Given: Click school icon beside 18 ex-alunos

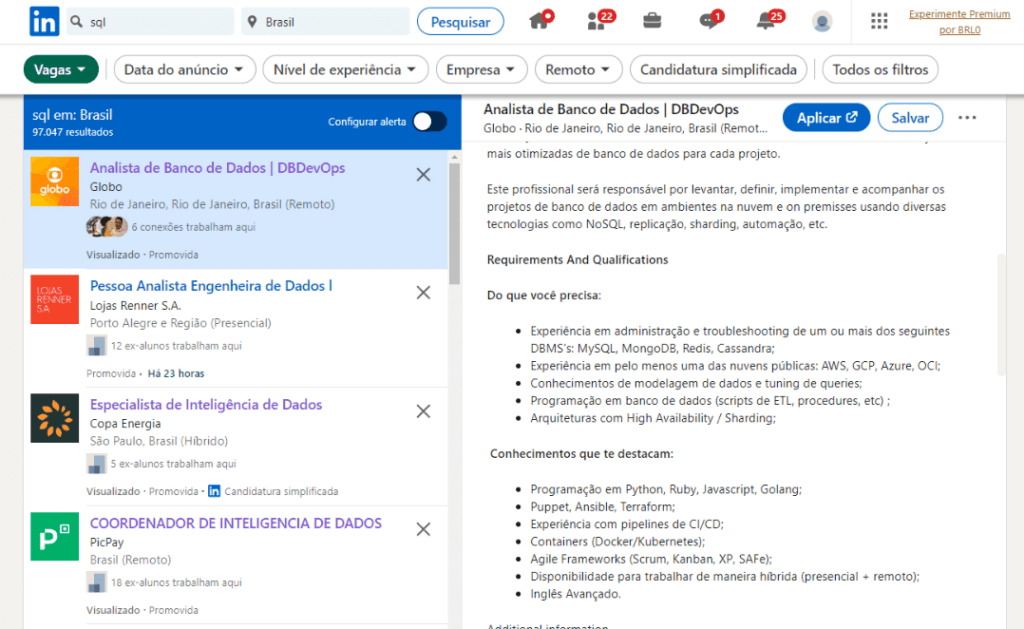Looking at the screenshot, I should coord(97,582).
